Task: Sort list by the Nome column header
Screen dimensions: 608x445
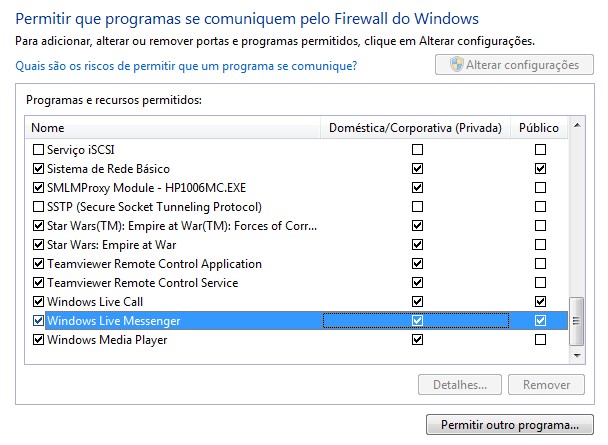Action: point(170,128)
